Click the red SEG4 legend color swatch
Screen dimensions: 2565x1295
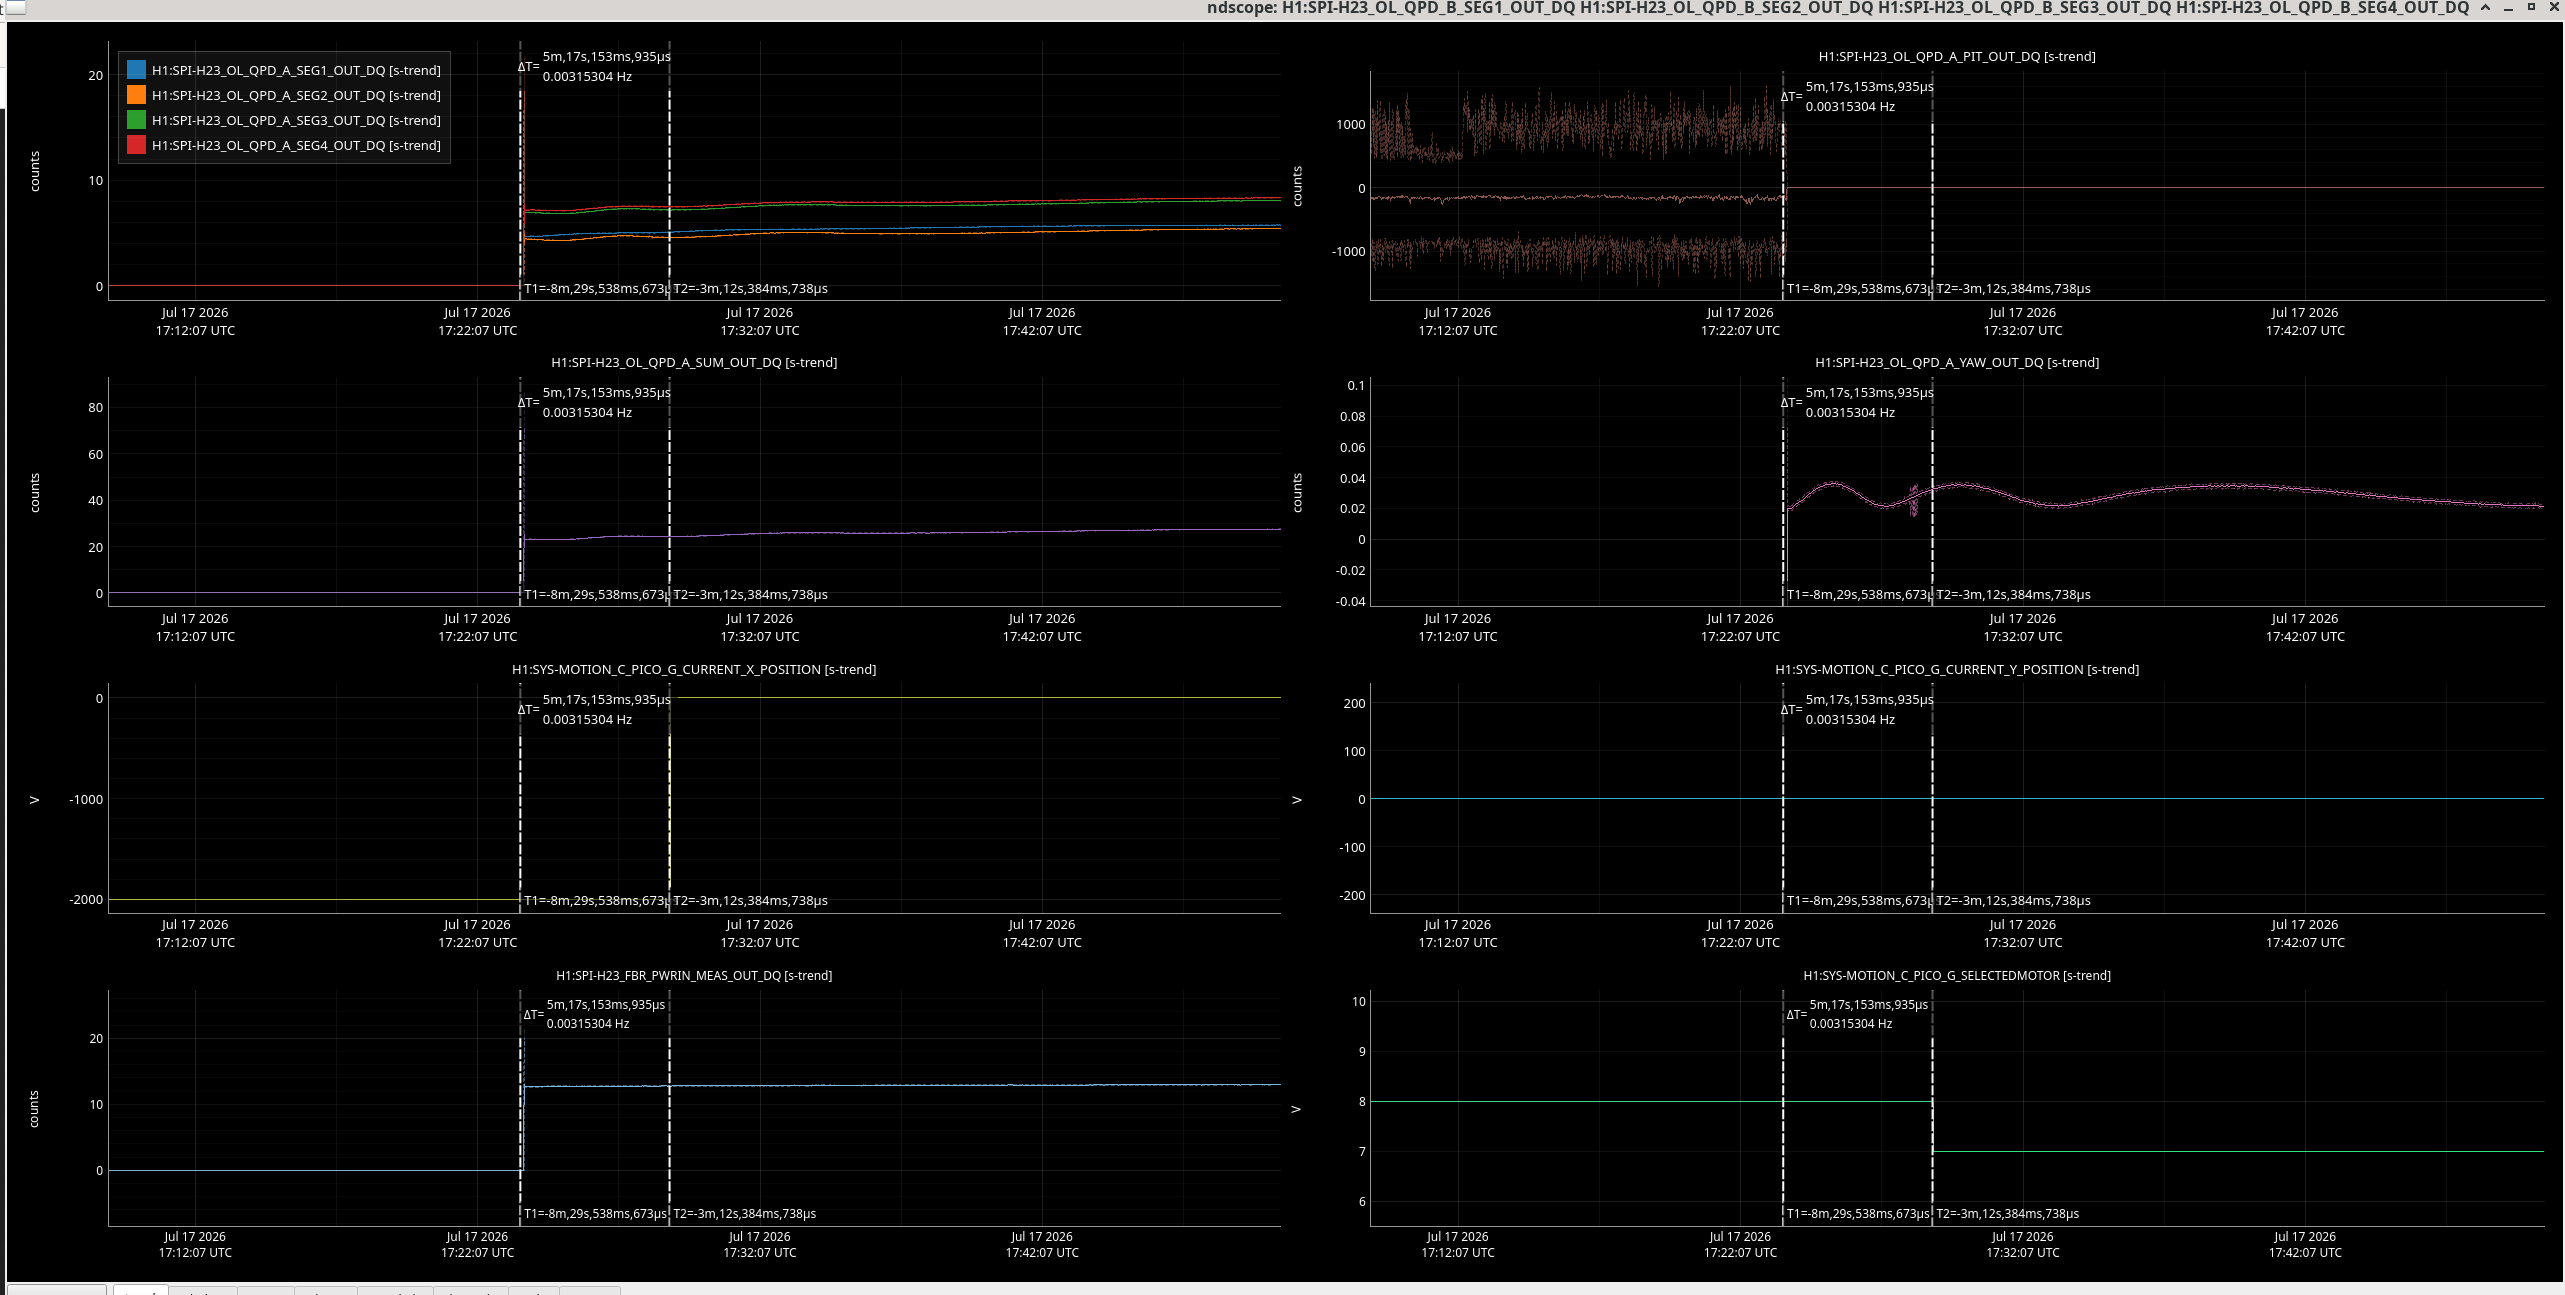(x=136, y=145)
